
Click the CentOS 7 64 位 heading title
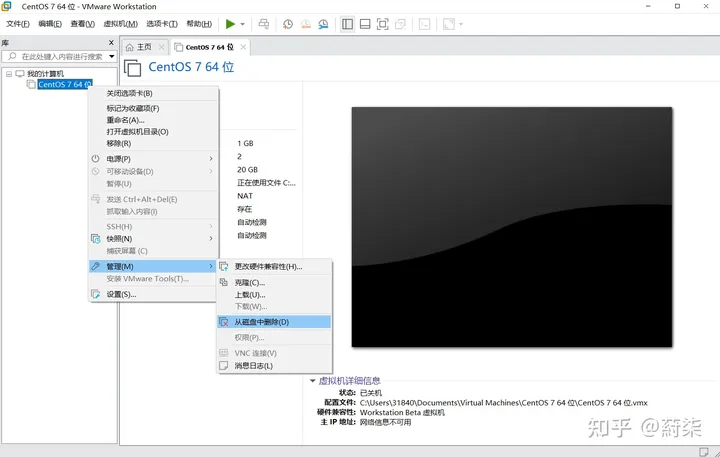pyautogui.click(x=191, y=67)
